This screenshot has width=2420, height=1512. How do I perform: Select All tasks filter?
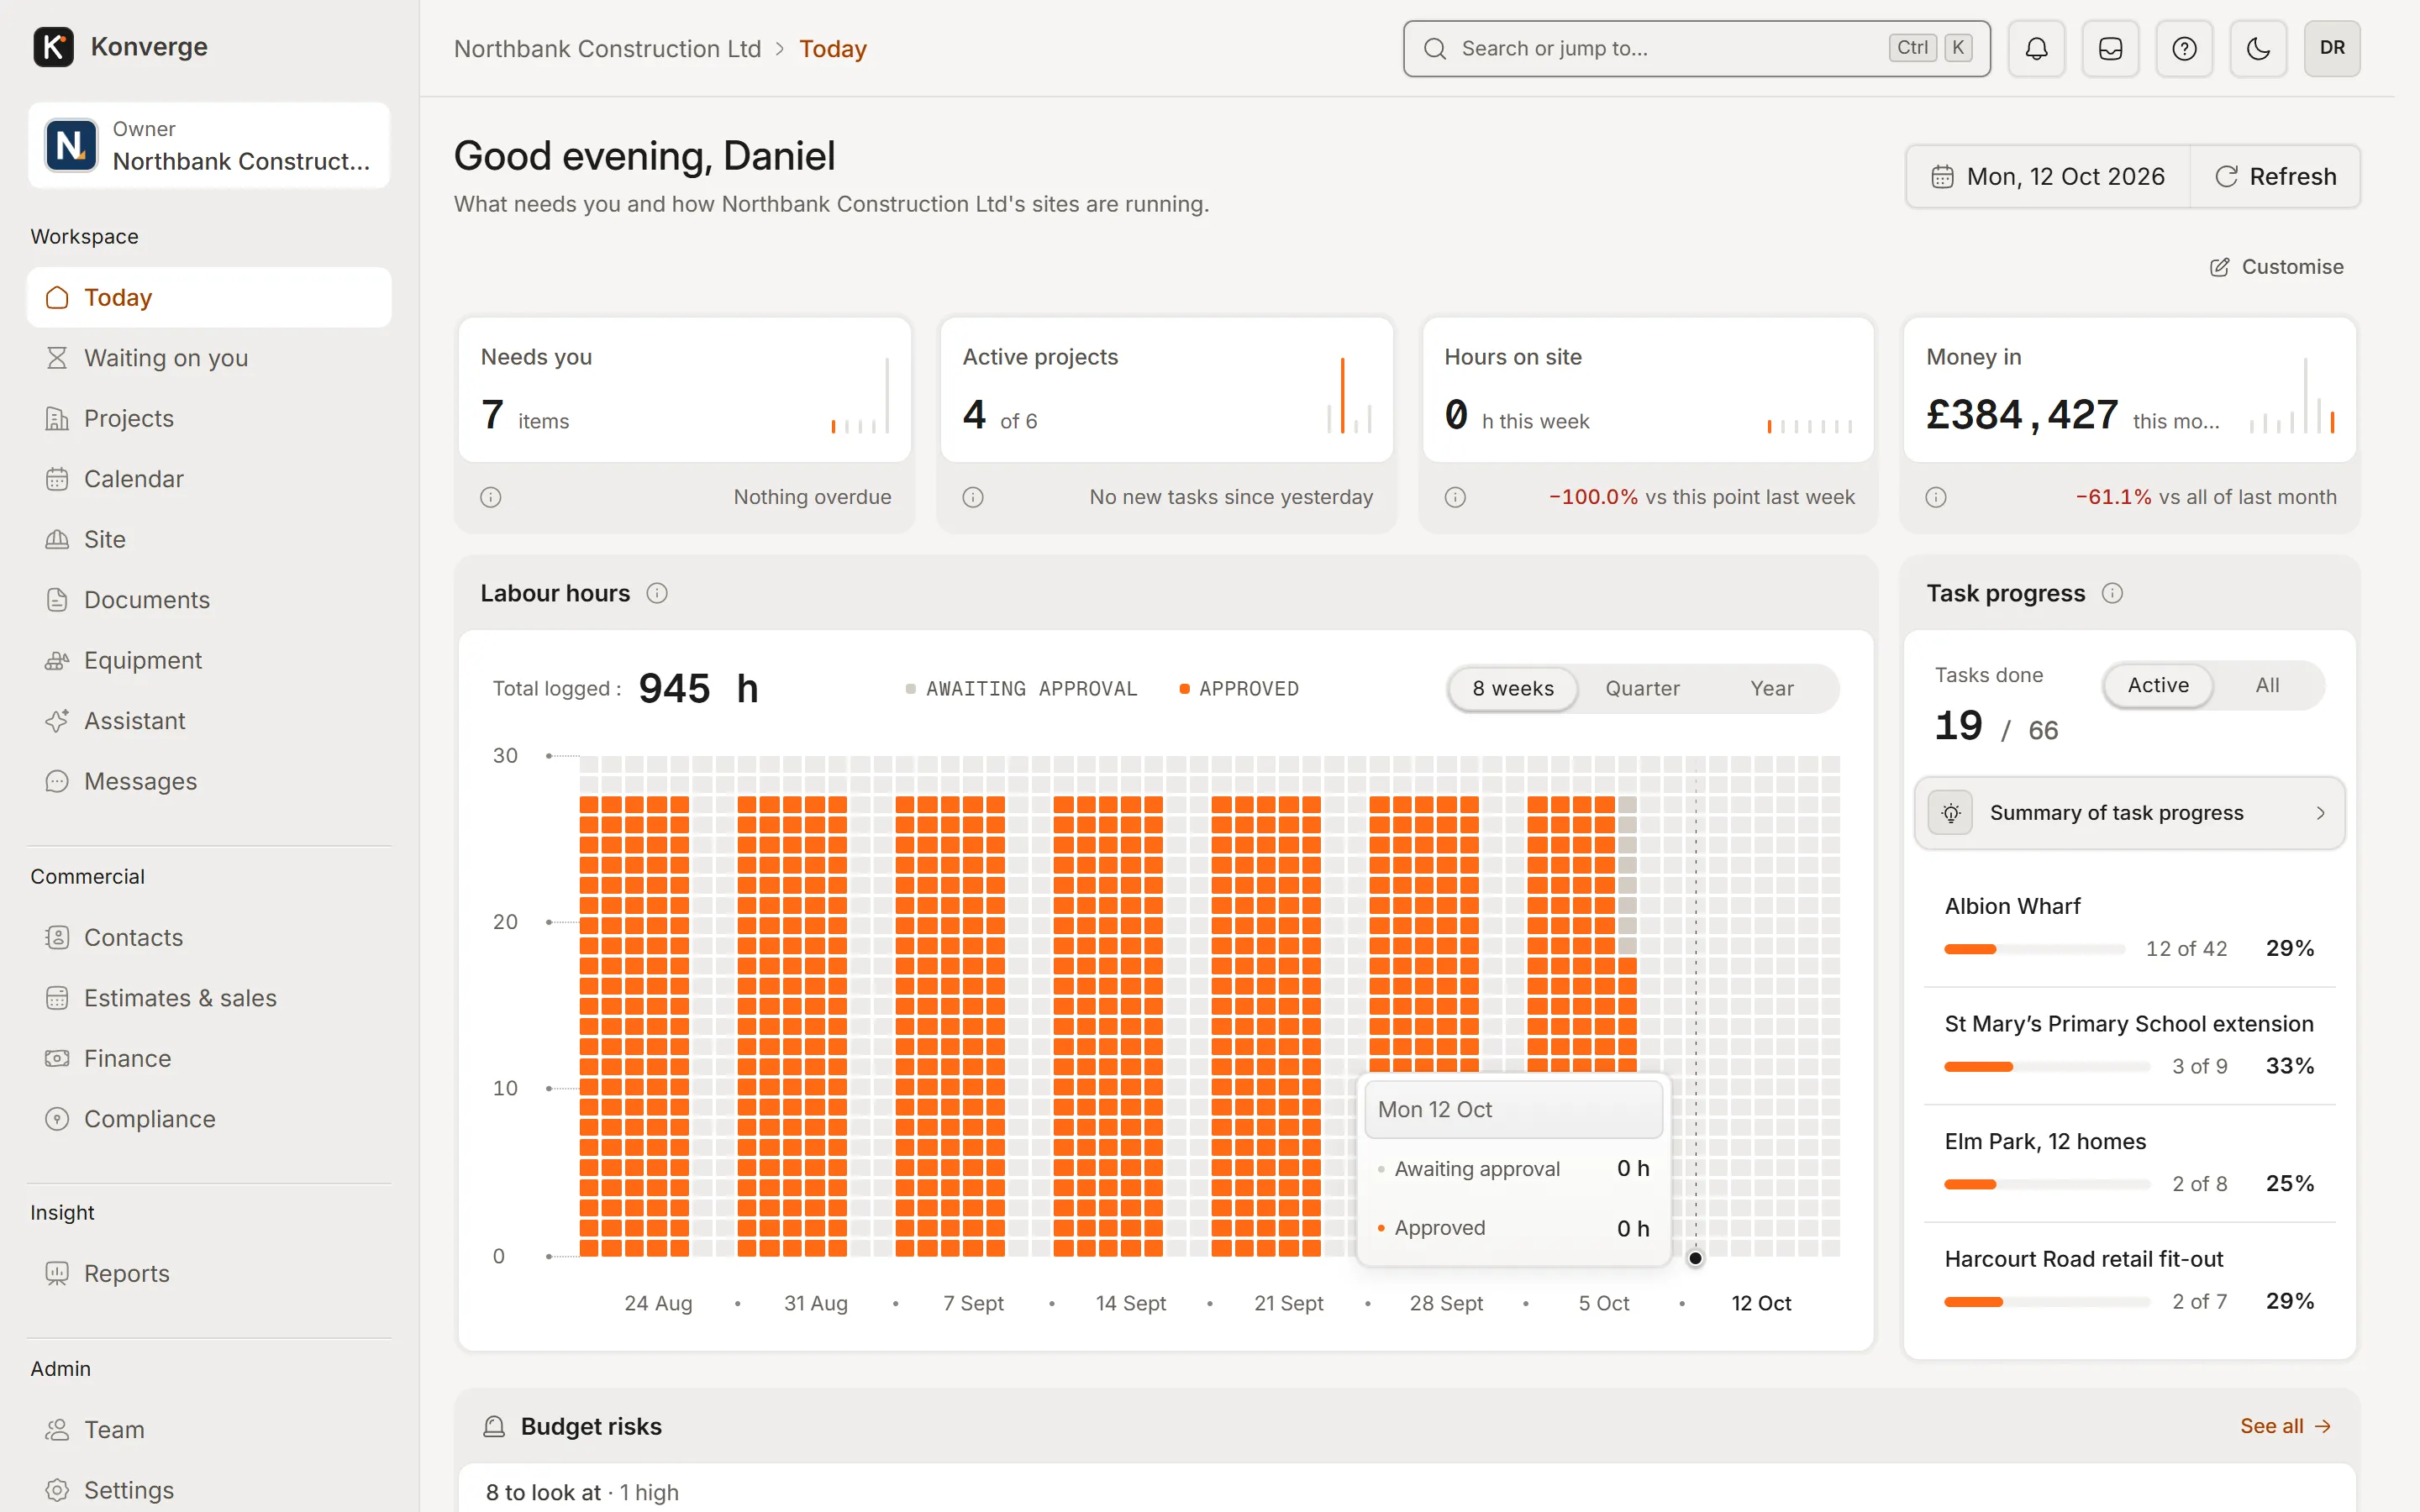(2267, 685)
